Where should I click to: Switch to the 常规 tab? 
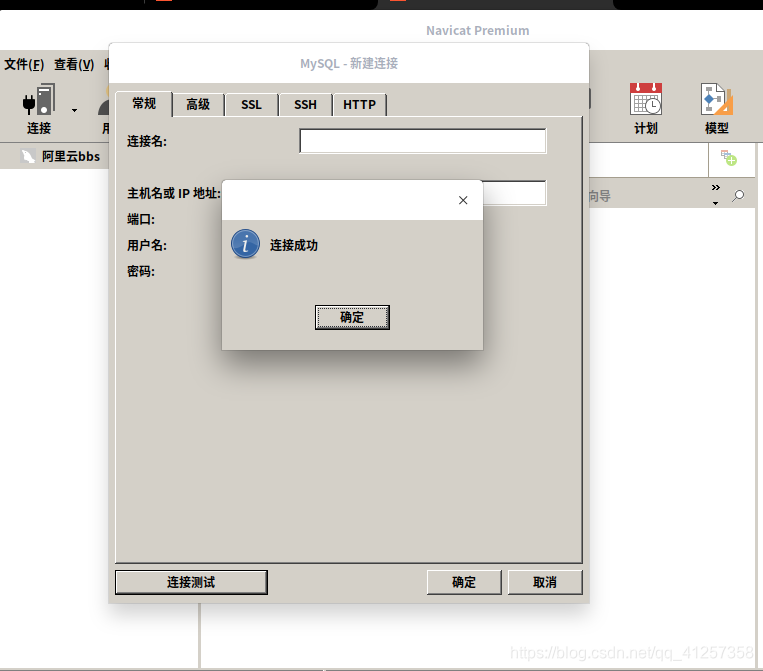pyautogui.click(x=144, y=104)
